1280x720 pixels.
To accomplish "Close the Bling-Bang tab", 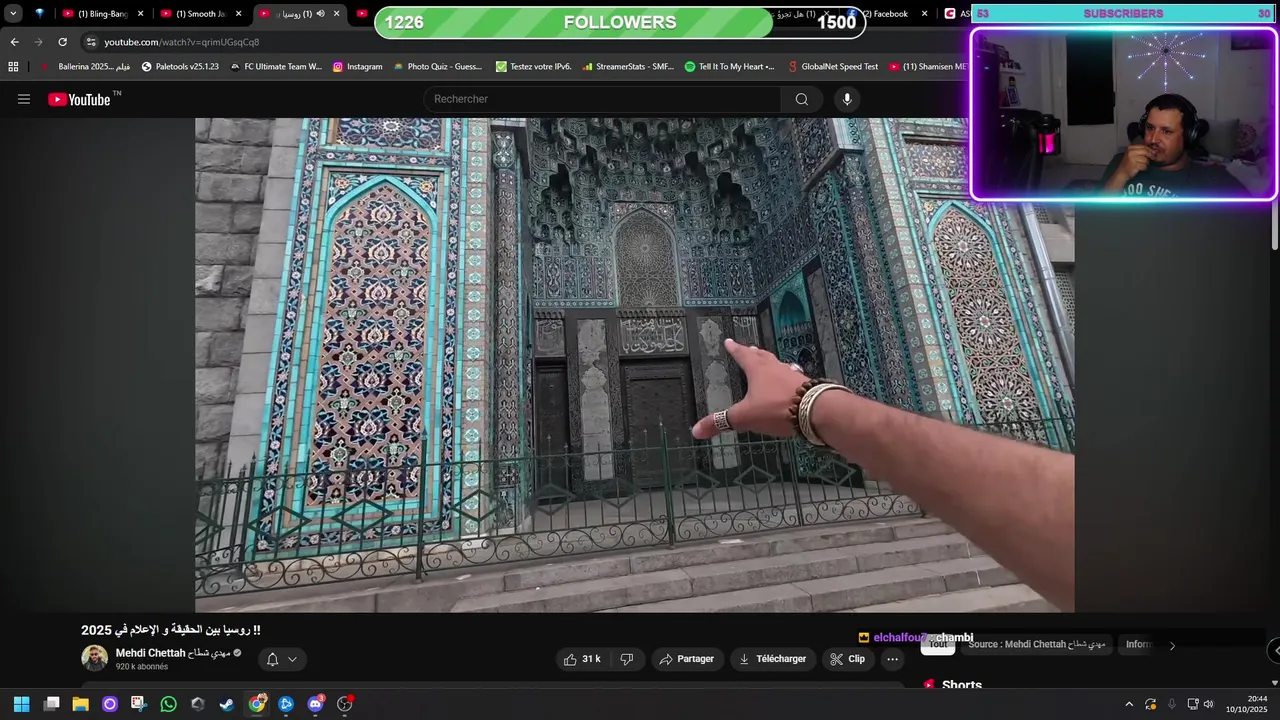I will click(140, 14).
